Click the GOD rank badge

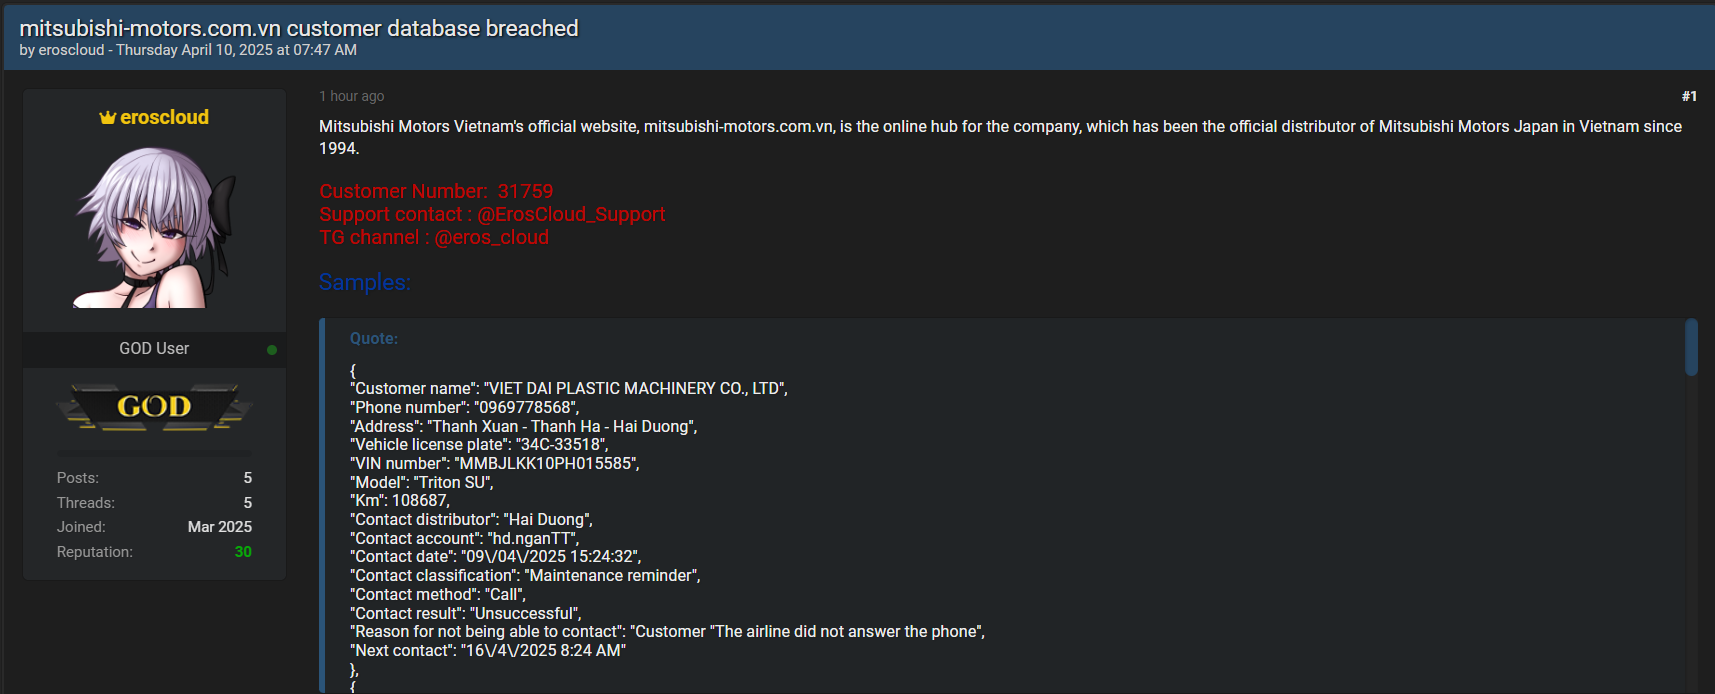point(155,407)
